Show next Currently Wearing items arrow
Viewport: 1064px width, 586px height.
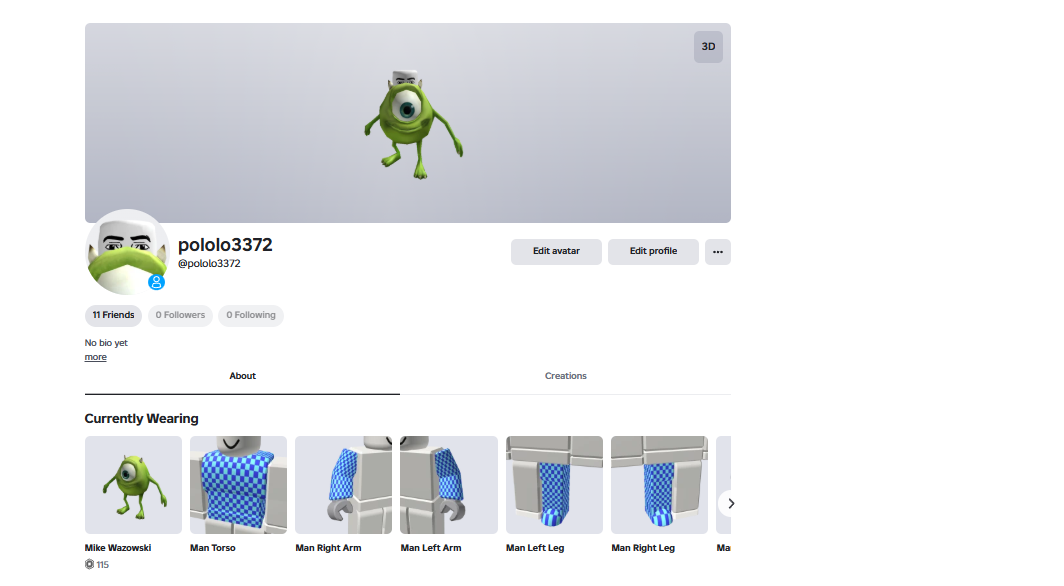click(x=730, y=503)
